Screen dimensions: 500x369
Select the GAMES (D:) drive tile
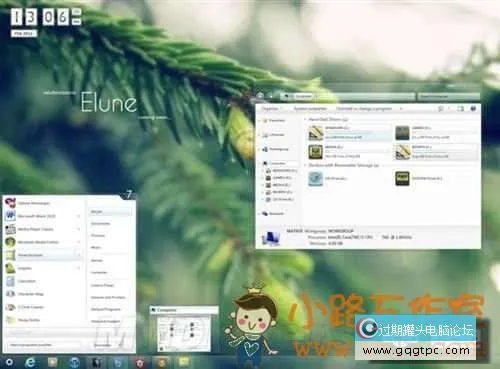(435, 132)
